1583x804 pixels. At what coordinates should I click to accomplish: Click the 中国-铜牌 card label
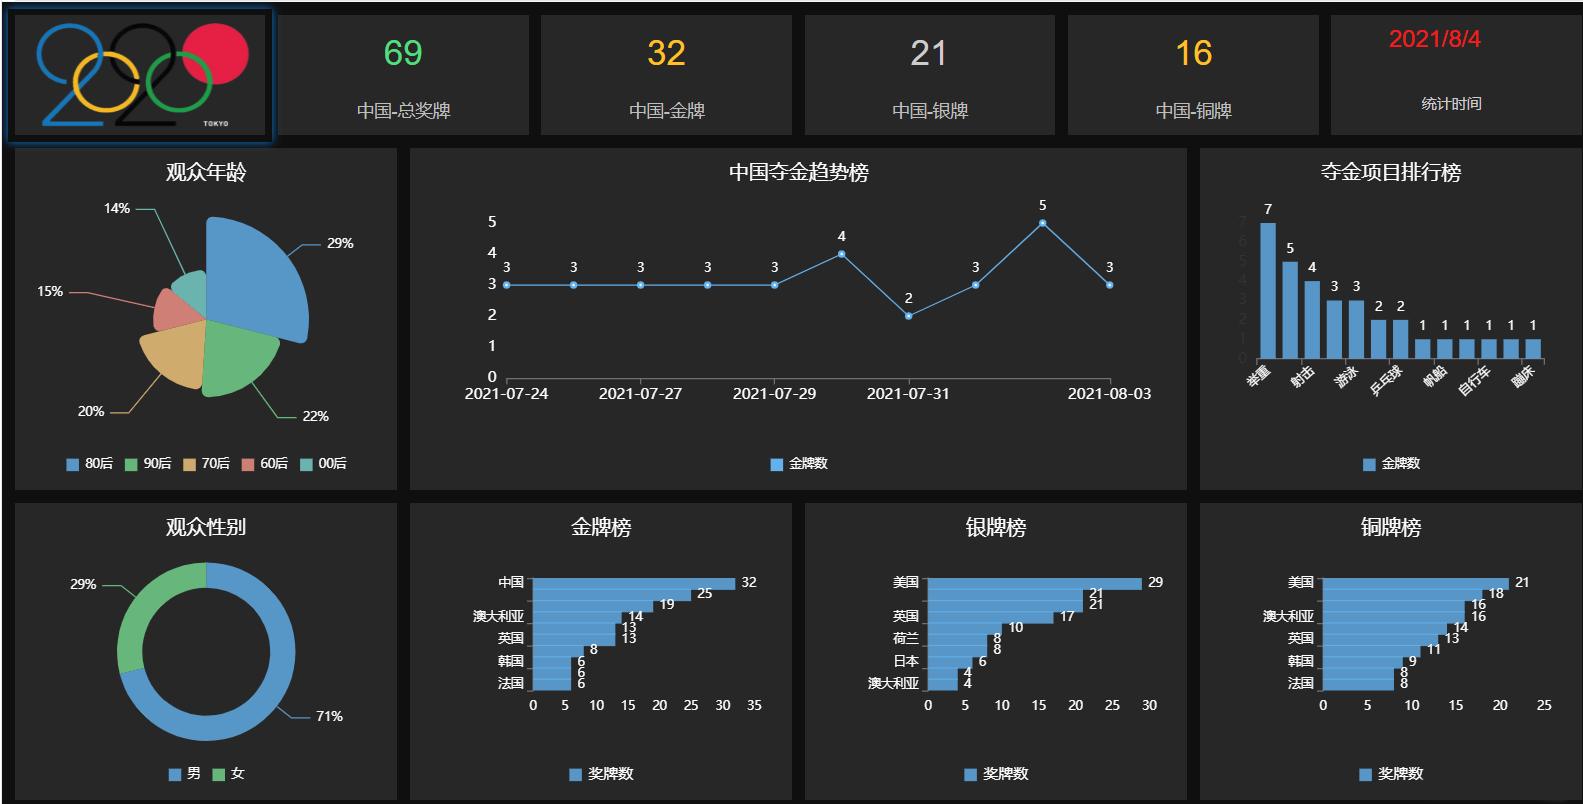point(1194,111)
